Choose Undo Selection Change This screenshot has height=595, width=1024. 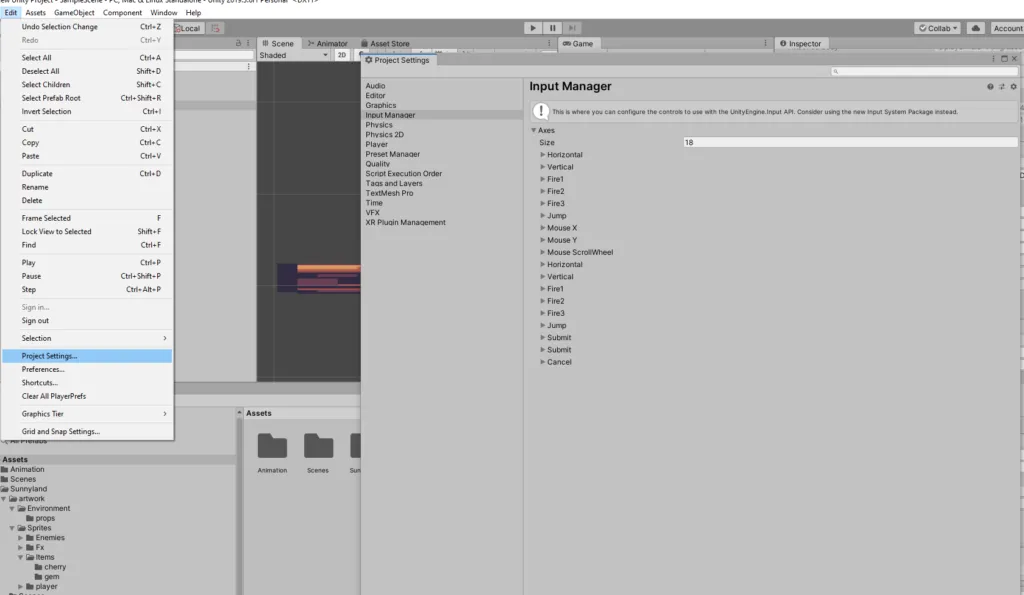(x=88, y=27)
